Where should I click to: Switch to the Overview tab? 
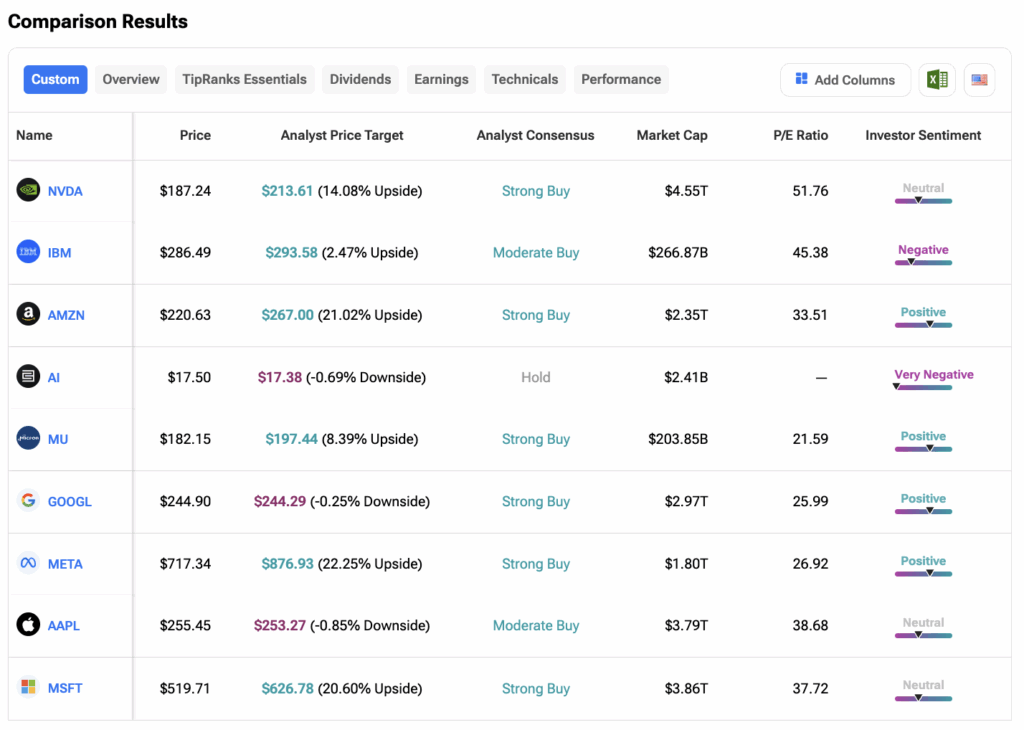(131, 80)
